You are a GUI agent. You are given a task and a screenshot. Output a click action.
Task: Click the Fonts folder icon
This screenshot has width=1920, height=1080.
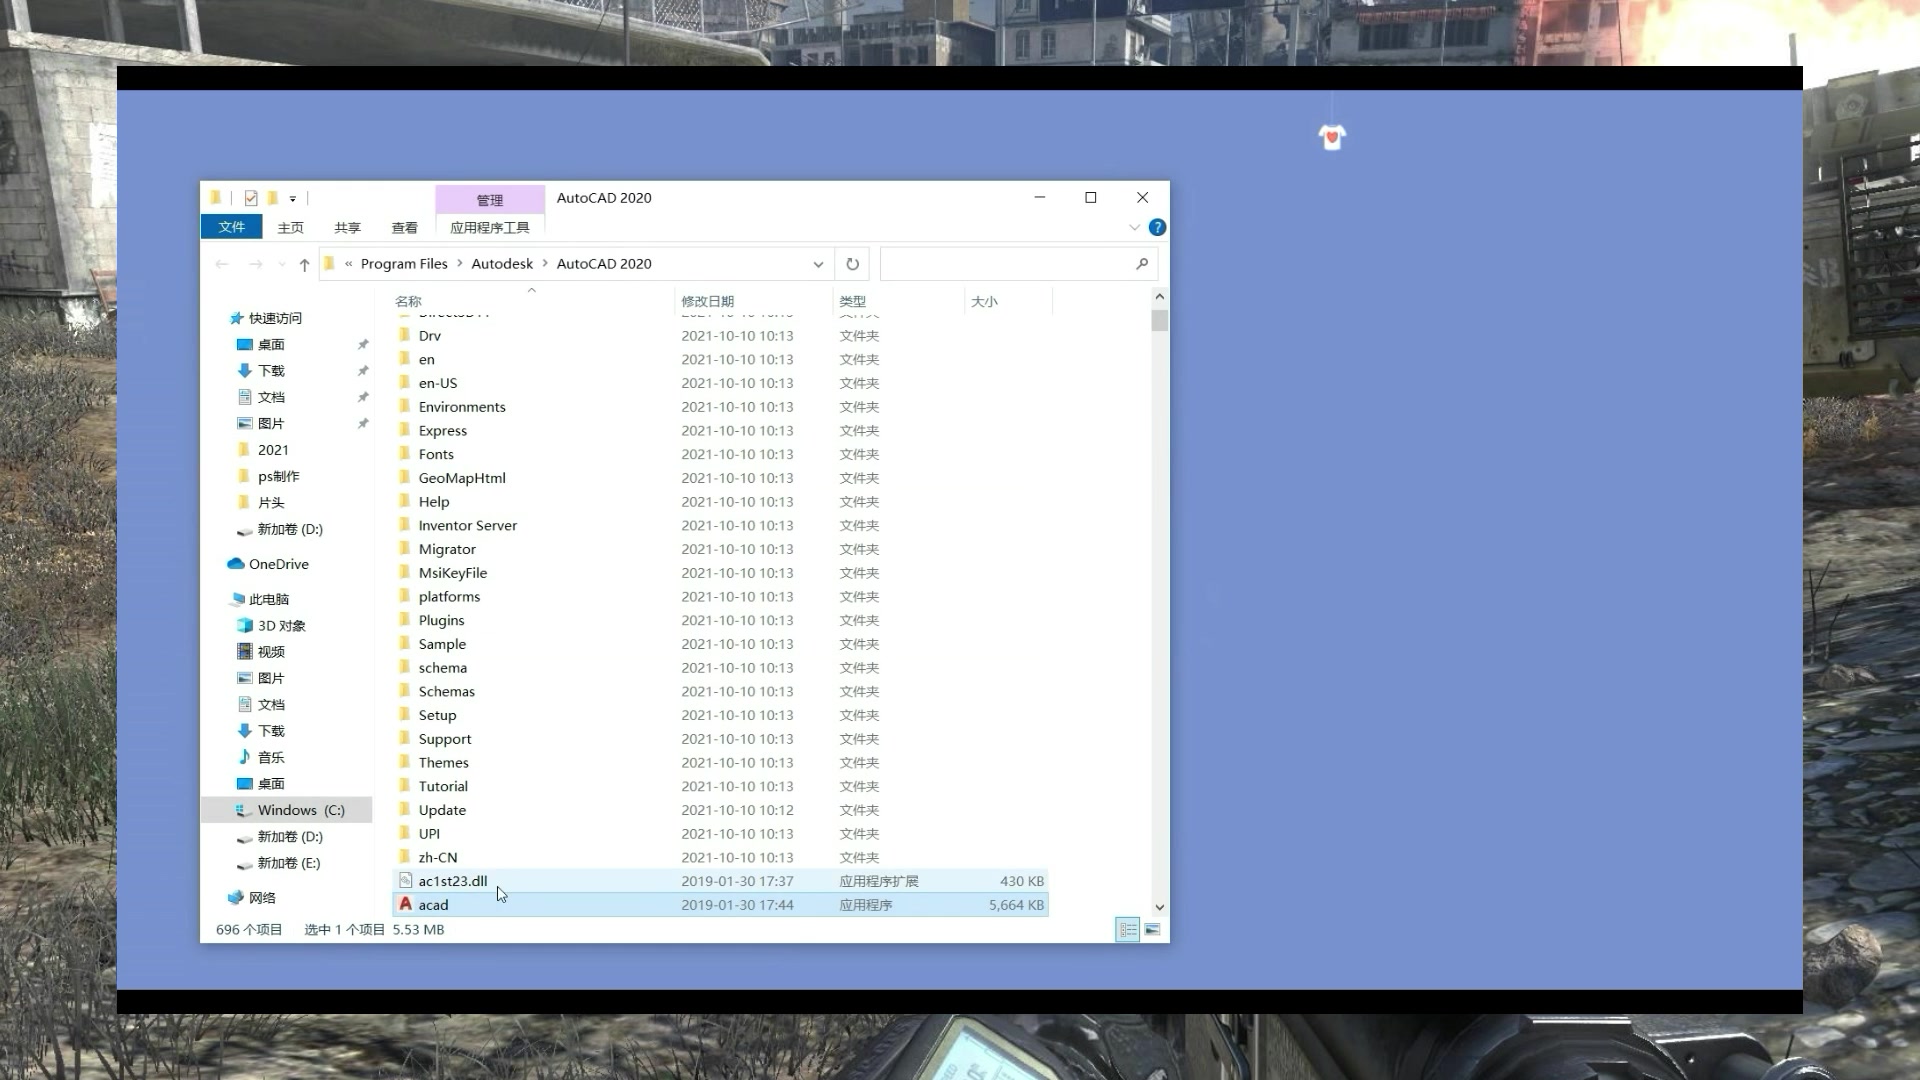(x=405, y=454)
